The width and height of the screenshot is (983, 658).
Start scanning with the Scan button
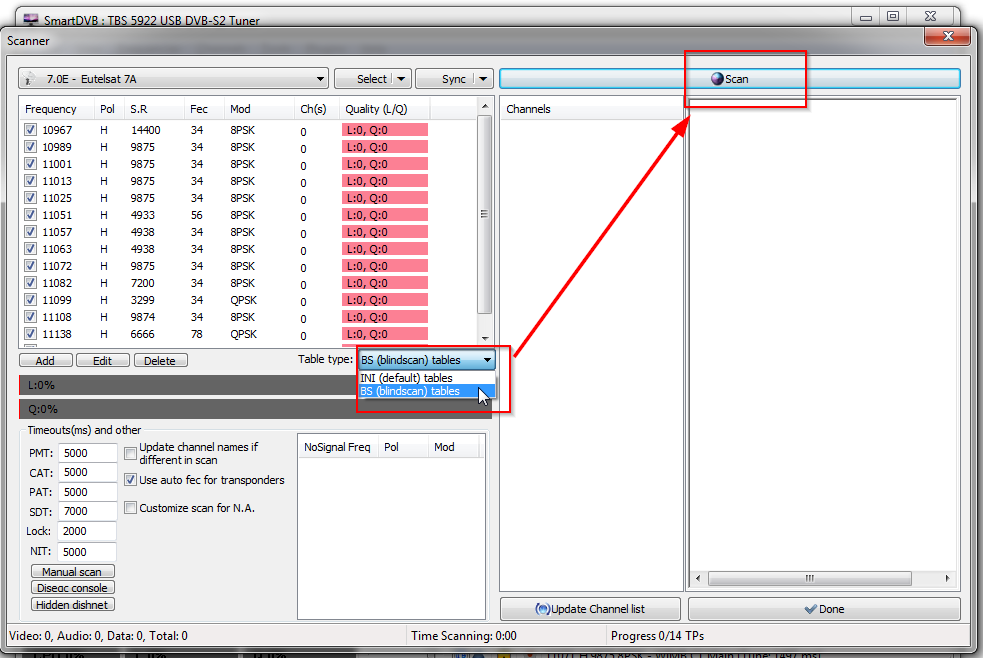pos(730,79)
